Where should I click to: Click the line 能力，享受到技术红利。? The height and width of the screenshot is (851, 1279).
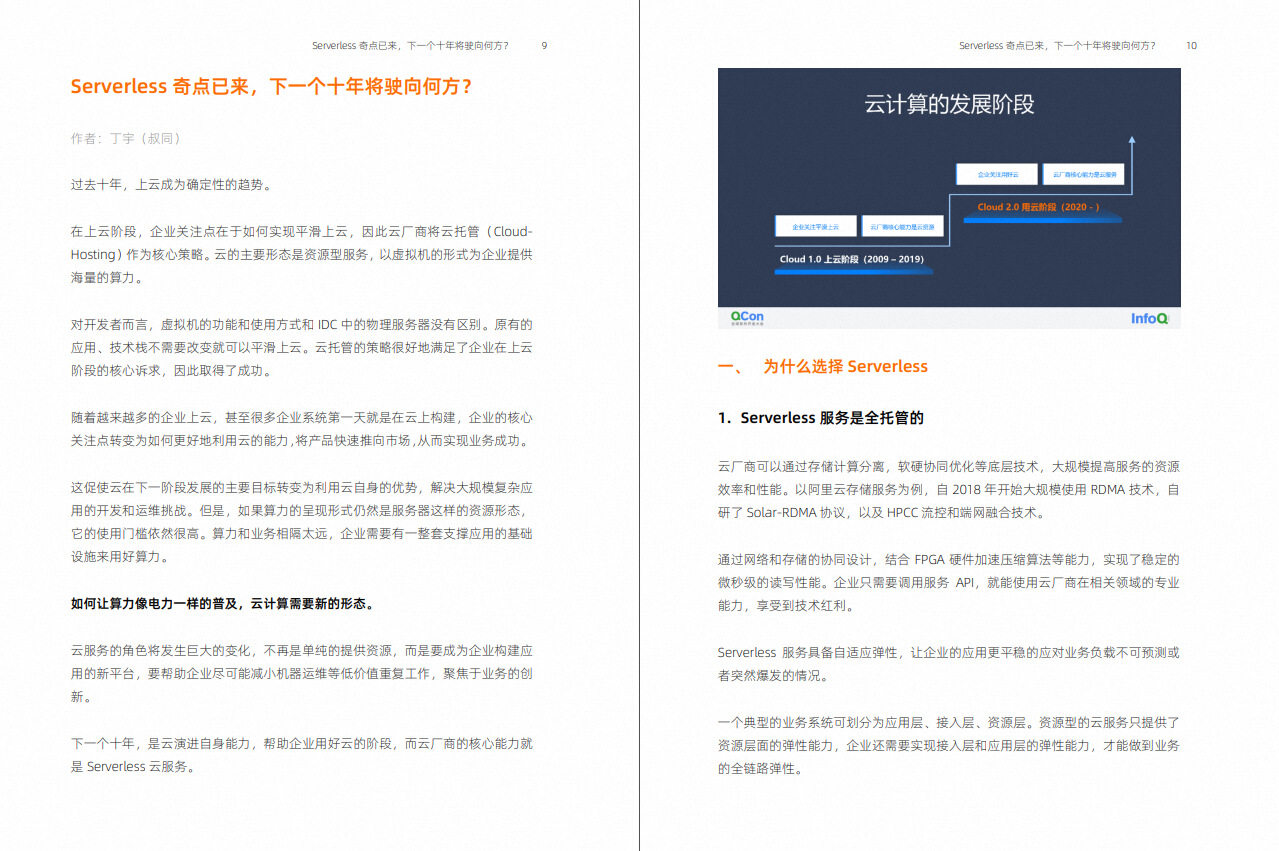pyautogui.click(x=785, y=606)
